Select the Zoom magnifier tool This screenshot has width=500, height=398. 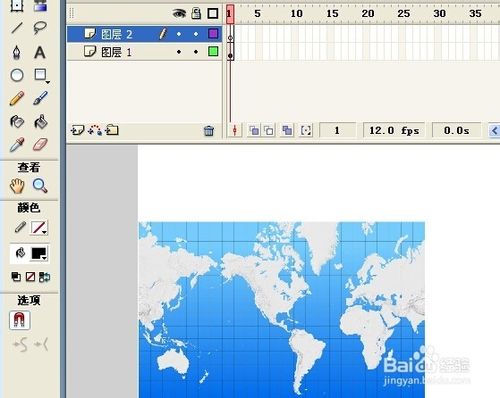tap(40, 186)
